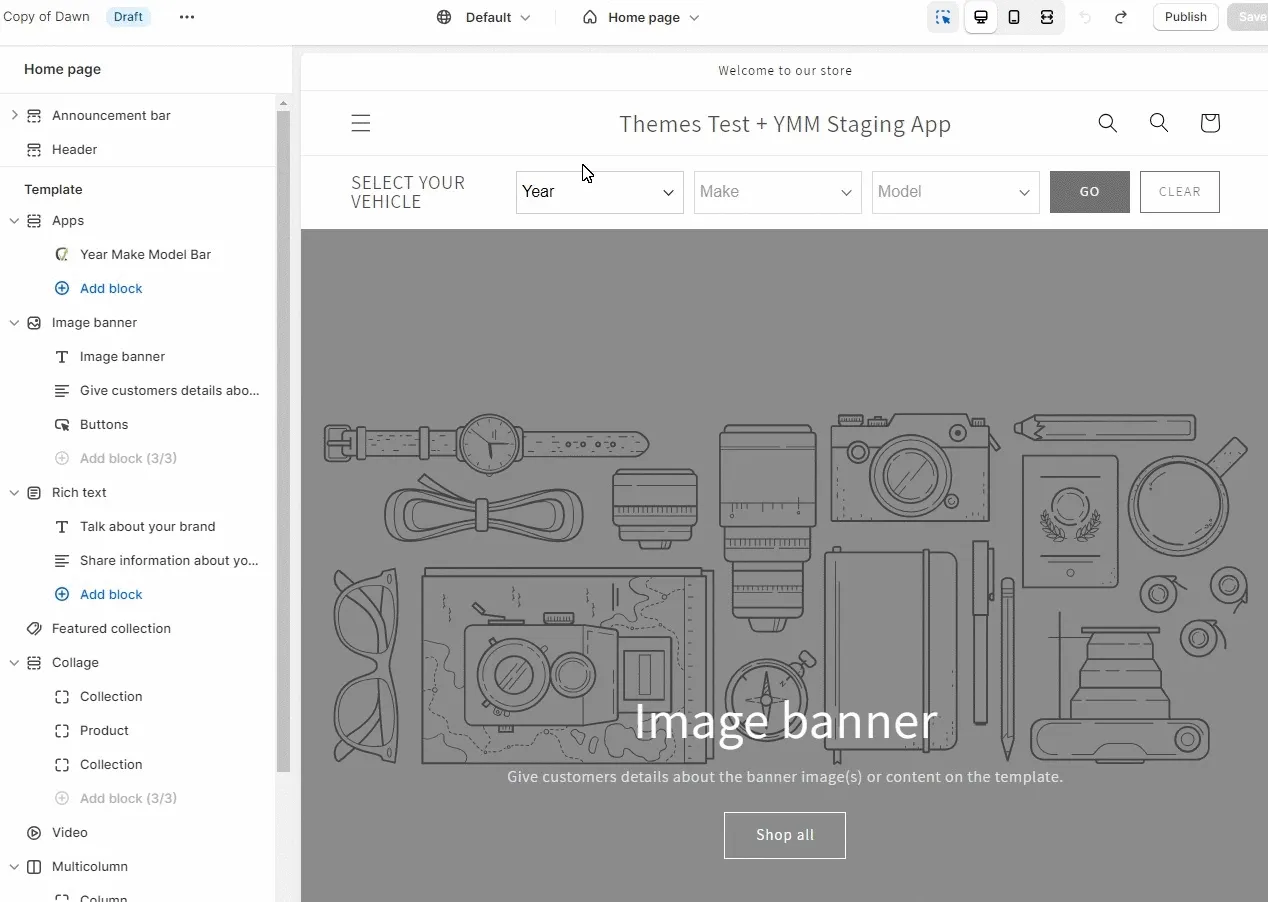Expand the Announcement bar section
The height and width of the screenshot is (902, 1268).
point(14,115)
